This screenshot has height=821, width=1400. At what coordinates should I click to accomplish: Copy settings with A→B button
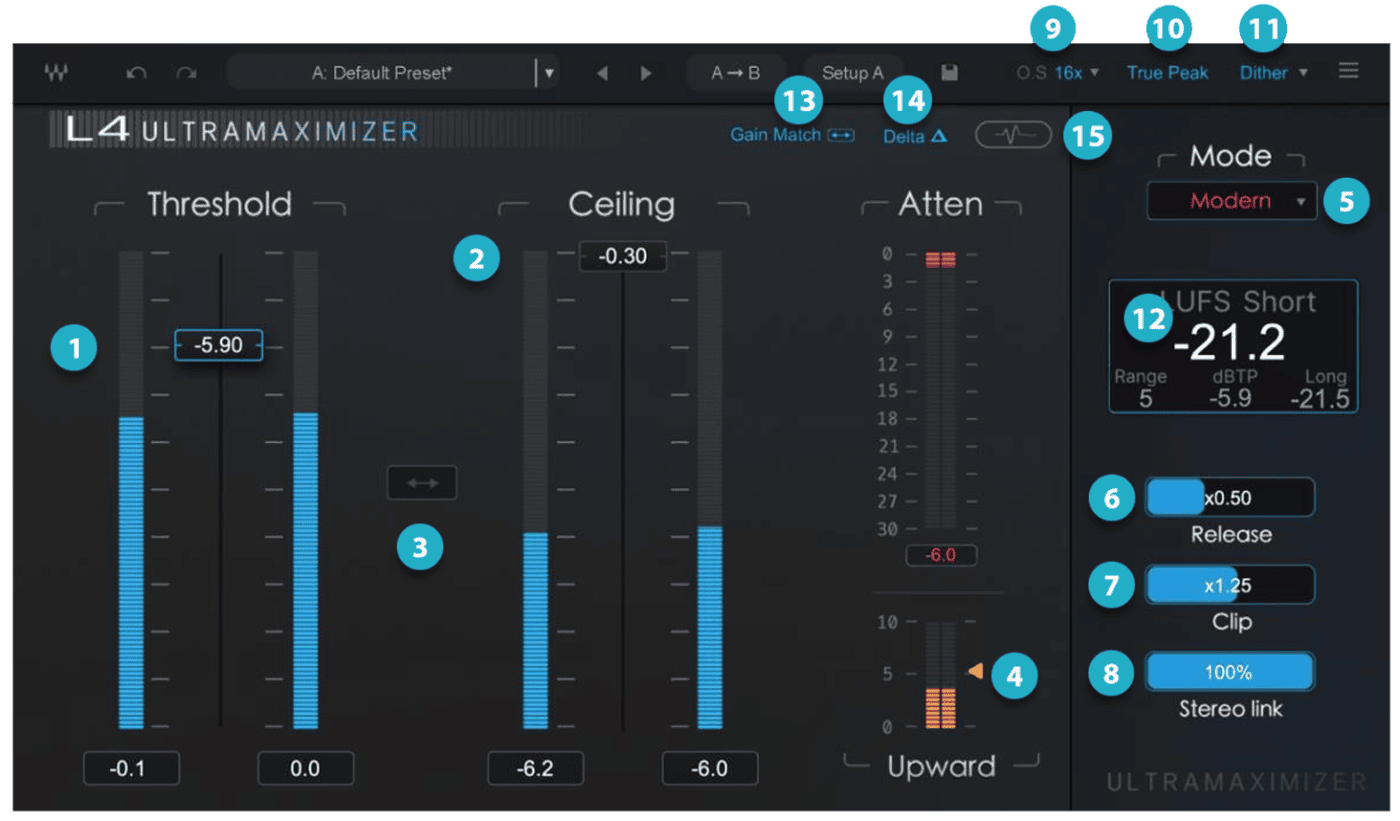pos(735,73)
